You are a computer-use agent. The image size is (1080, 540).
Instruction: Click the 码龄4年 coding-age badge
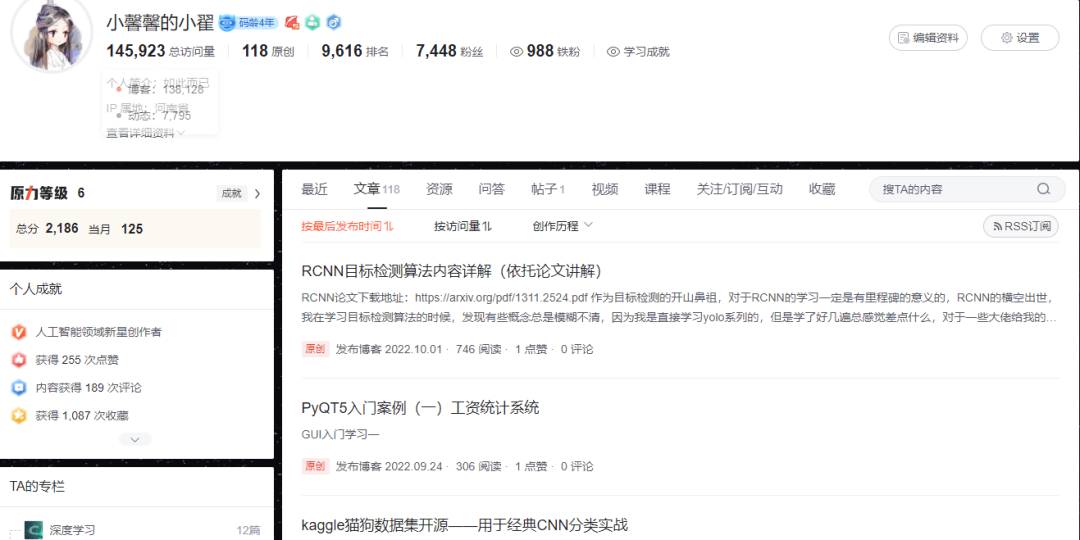point(249,23)
